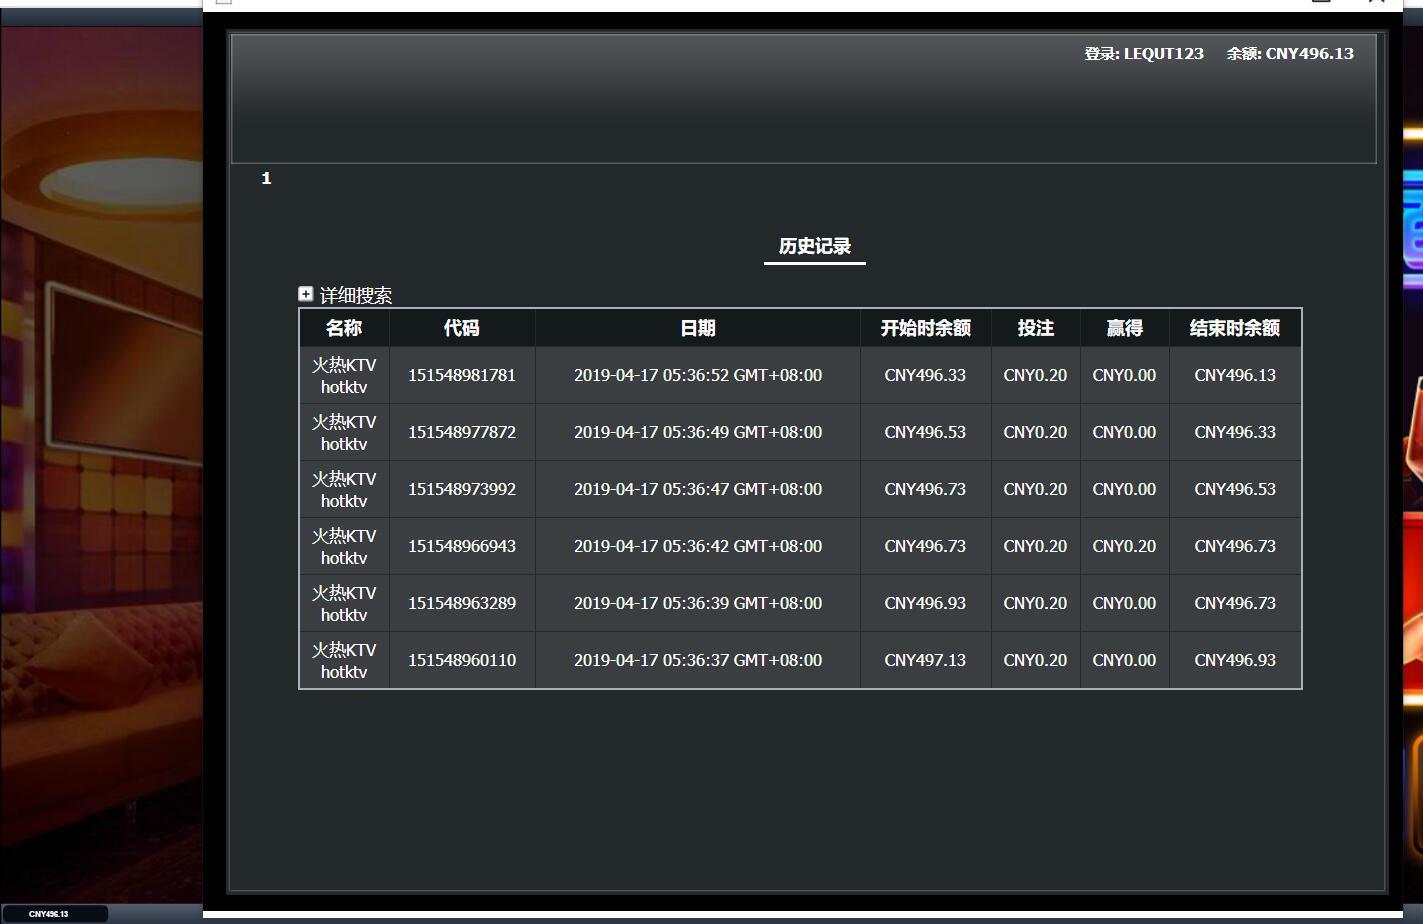Open record code 151548977872
Image resolution: width=1423 pixels, height=924 pixels.
(x=462, y=432)
